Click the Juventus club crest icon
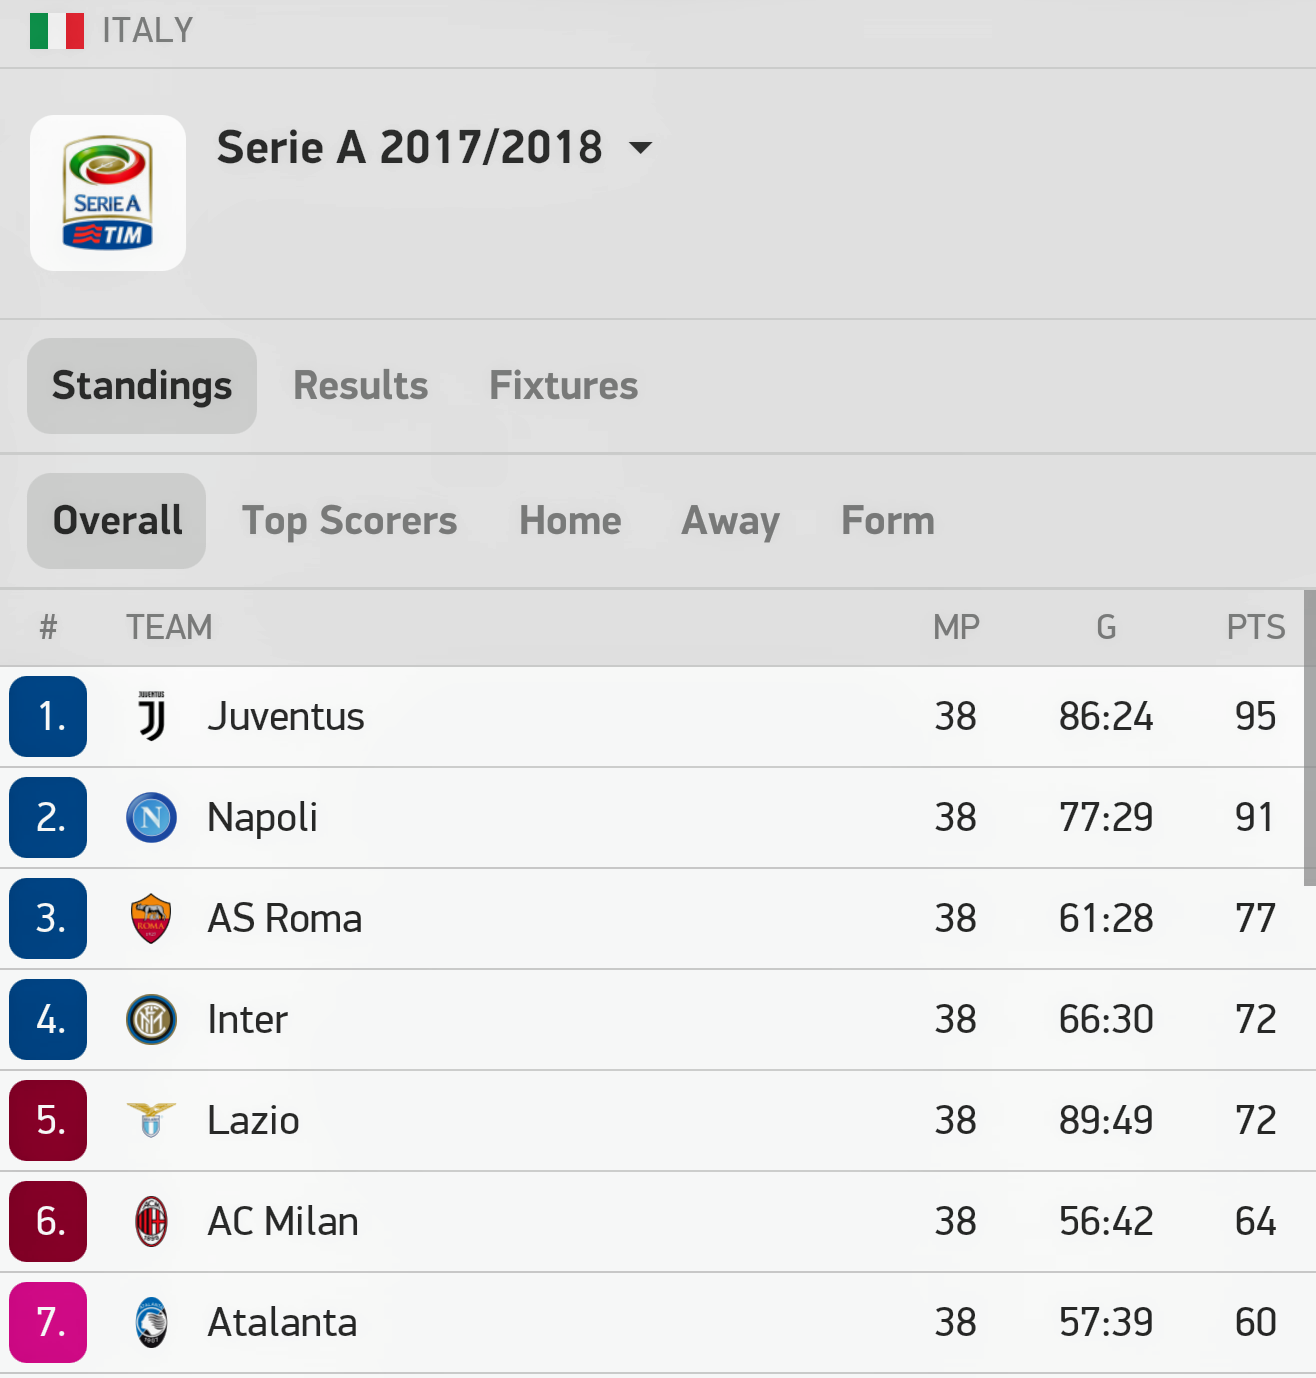This screenshot has width=1316, height=1378. click(x=152, y=717)
